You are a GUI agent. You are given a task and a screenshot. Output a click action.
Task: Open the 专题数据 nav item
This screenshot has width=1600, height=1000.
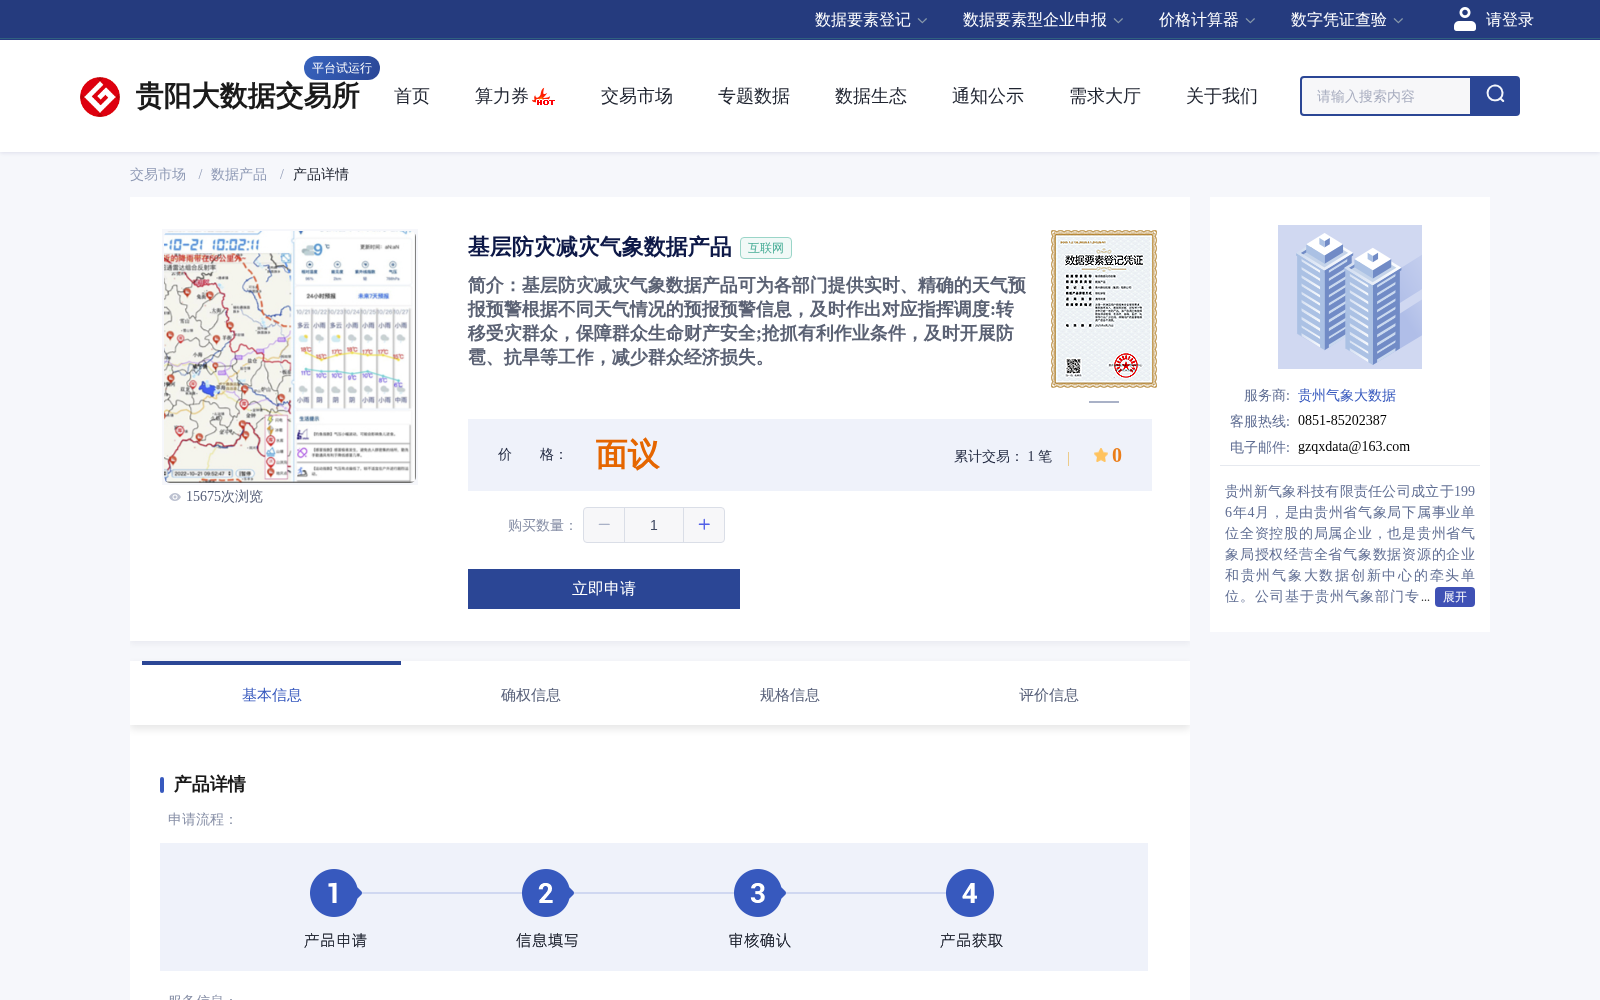(x=754, y=96)
